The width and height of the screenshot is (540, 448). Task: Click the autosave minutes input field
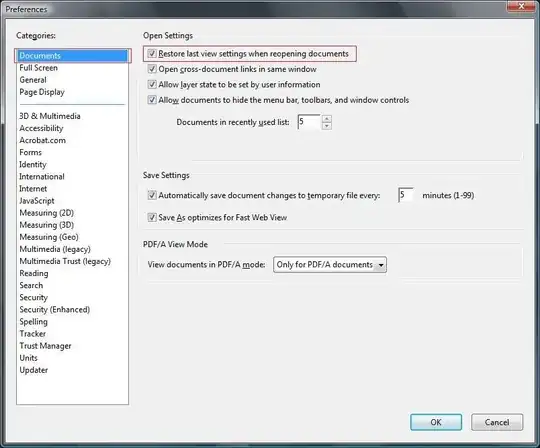tap(406, 195)
